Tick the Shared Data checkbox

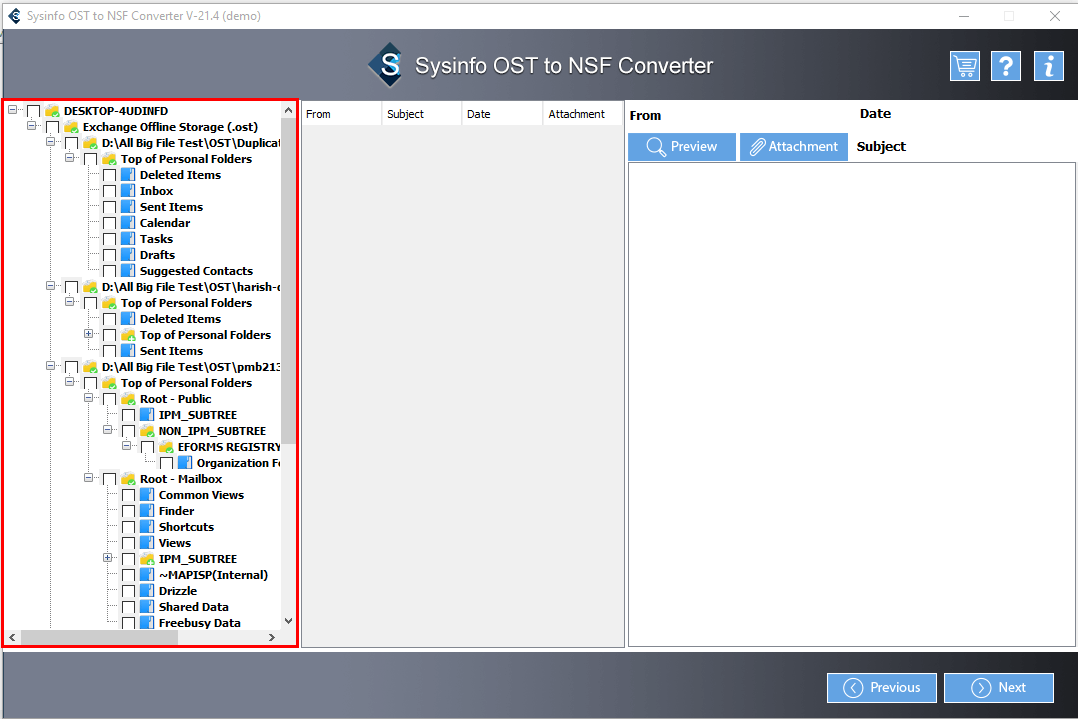129,608
